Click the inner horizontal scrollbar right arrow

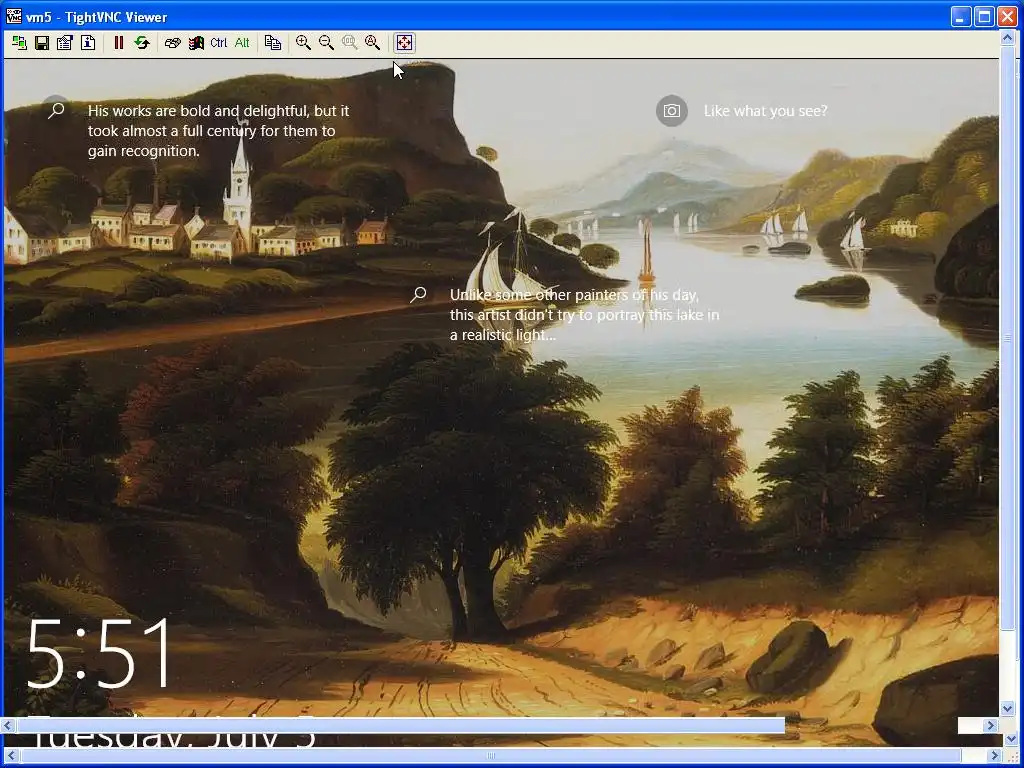coord(990,726)
